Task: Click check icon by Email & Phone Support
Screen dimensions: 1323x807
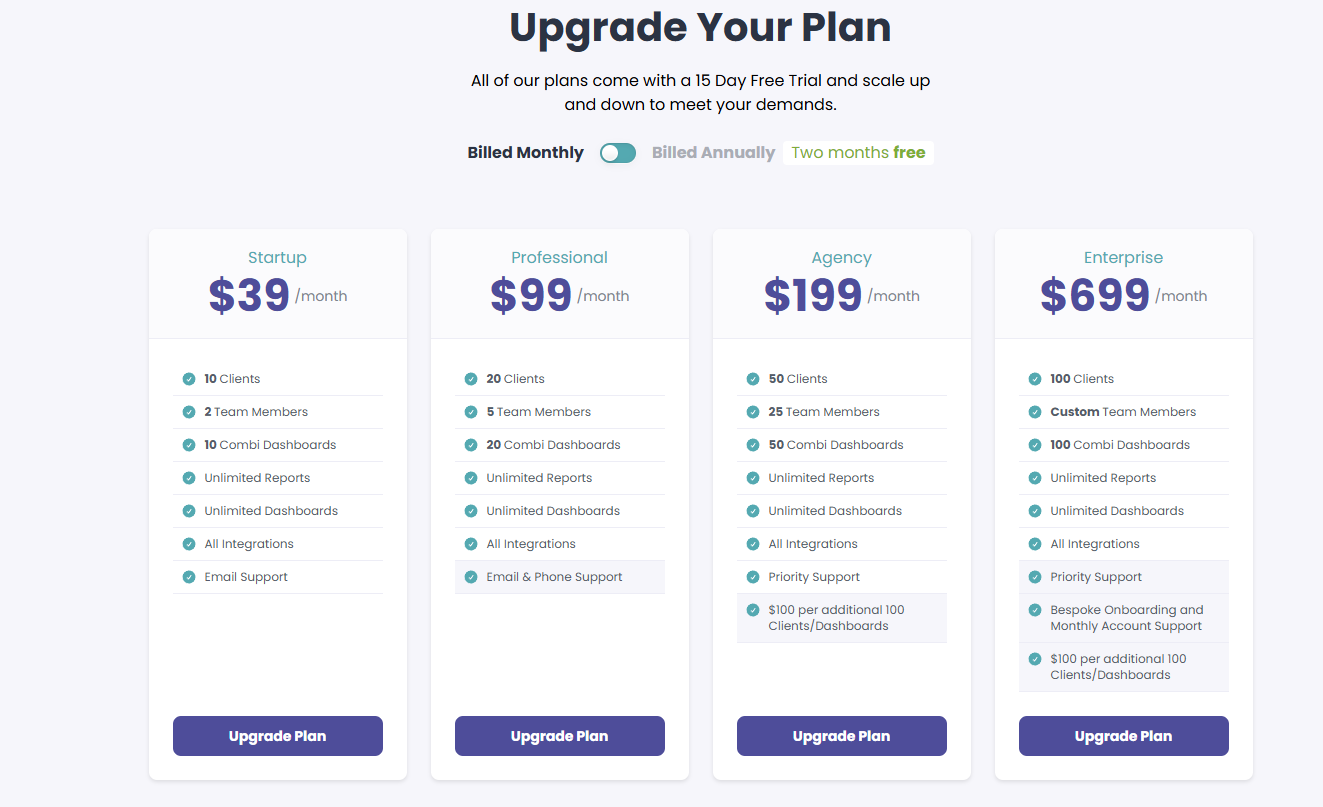Action: [471, 577]
